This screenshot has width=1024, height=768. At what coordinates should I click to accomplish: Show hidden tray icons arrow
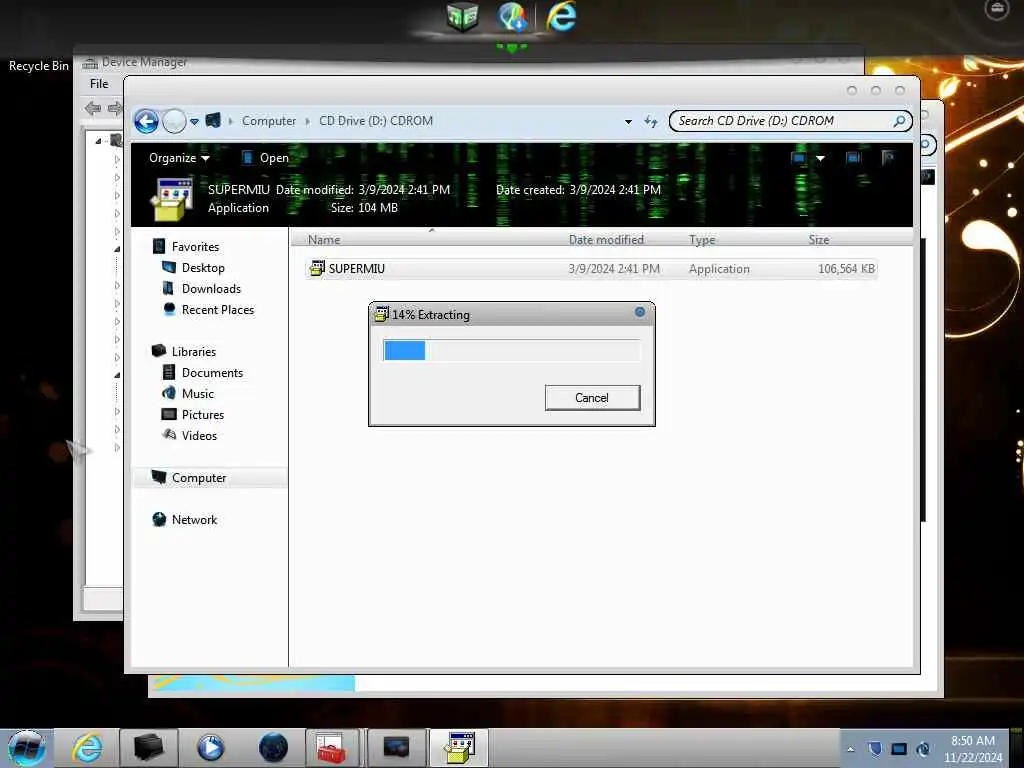click(850, 749)
